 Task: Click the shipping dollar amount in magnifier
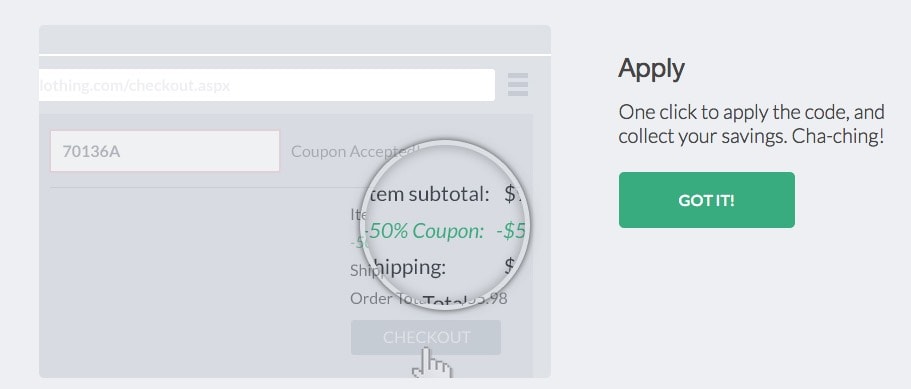point(510,266)
